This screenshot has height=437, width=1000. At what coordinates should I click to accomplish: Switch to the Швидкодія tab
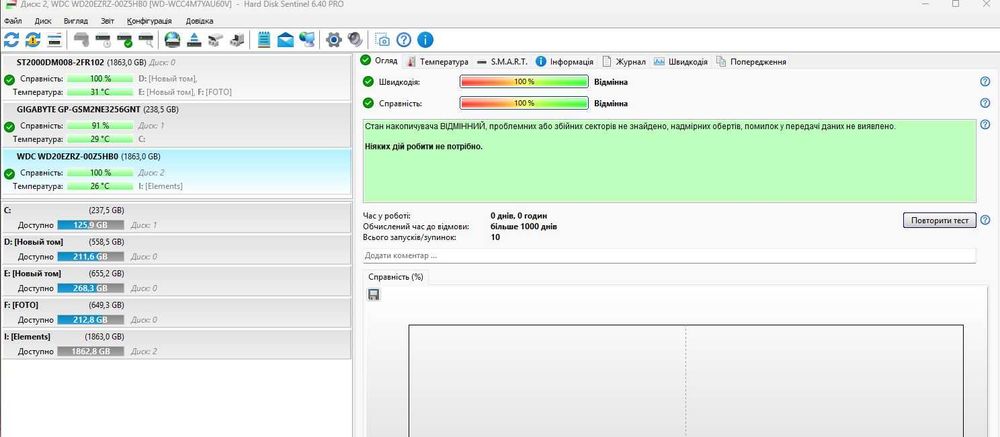coord(680,62)
